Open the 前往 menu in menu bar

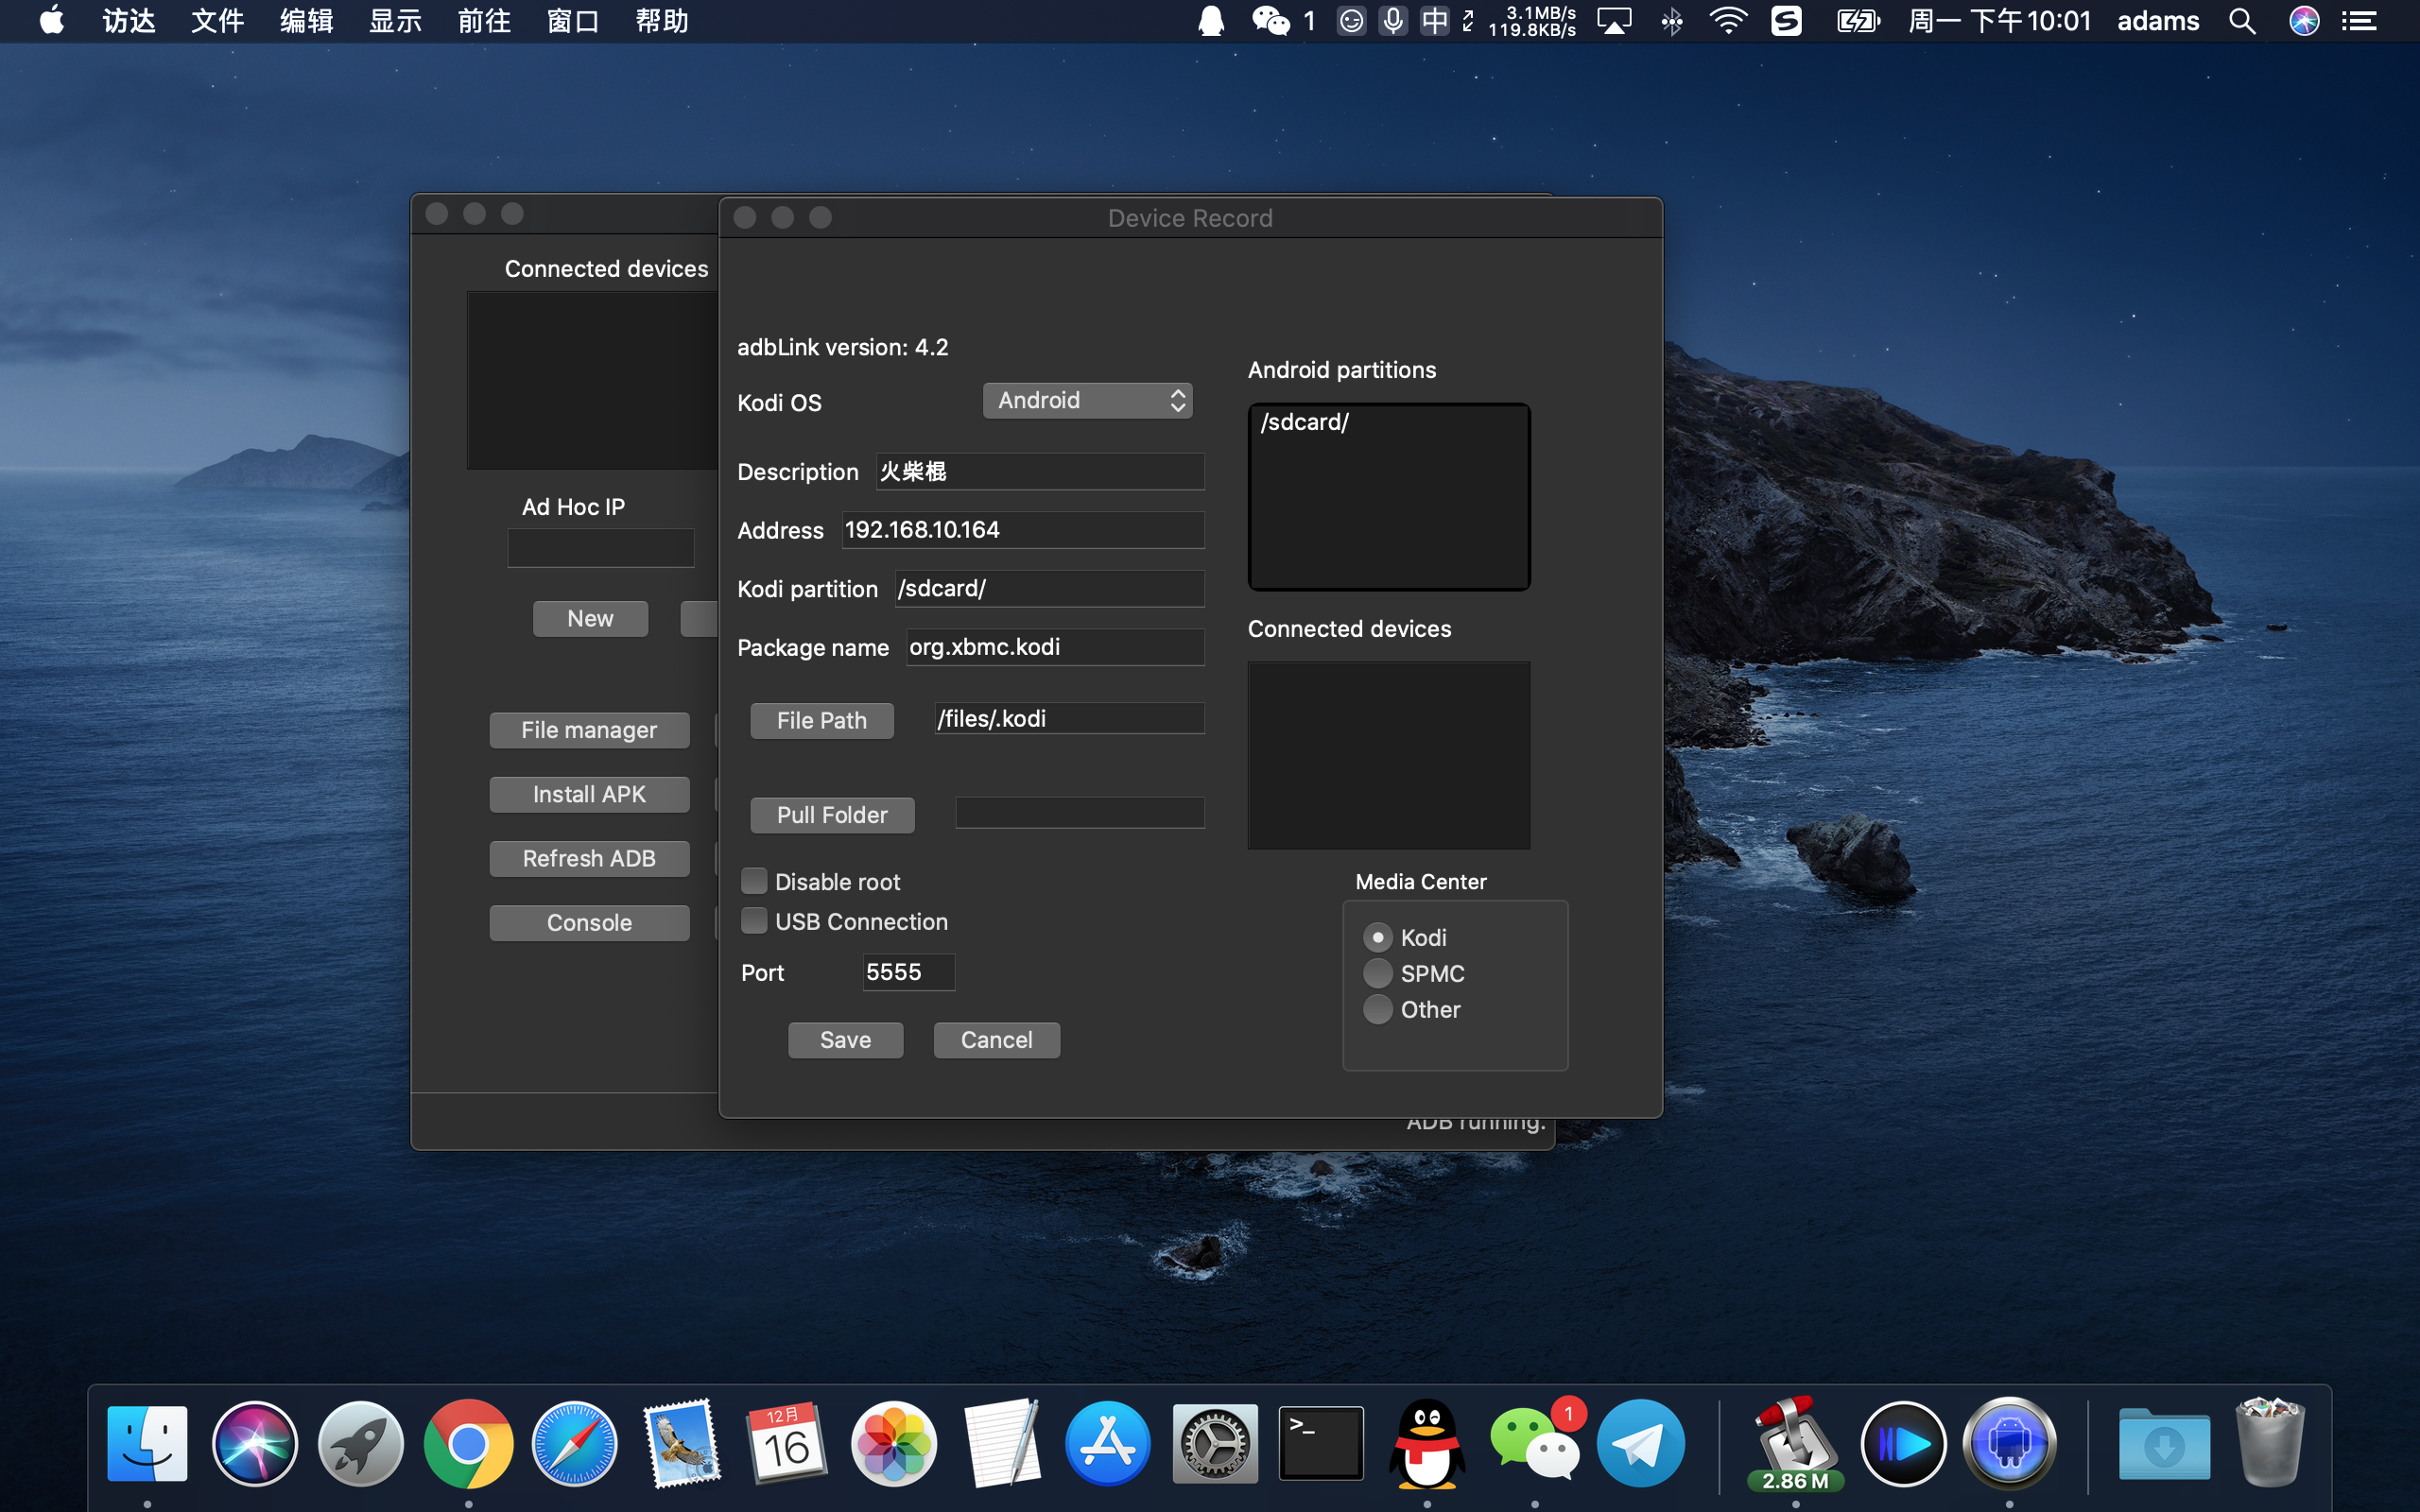[x=484, y=21]
